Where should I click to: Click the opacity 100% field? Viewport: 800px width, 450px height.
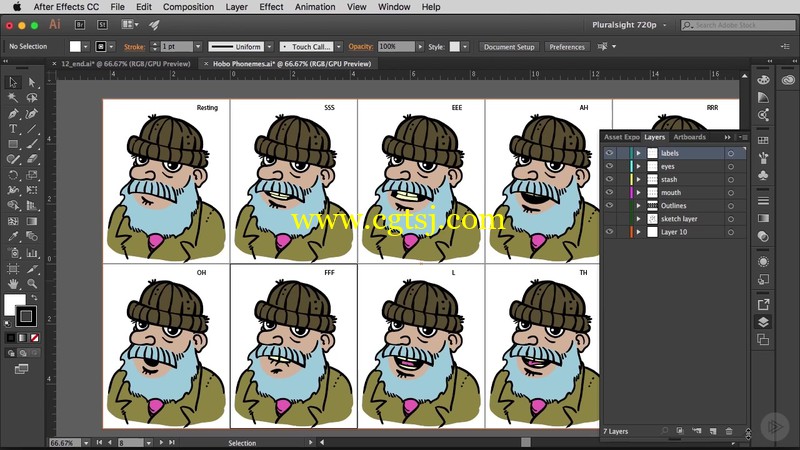(396, 46)
